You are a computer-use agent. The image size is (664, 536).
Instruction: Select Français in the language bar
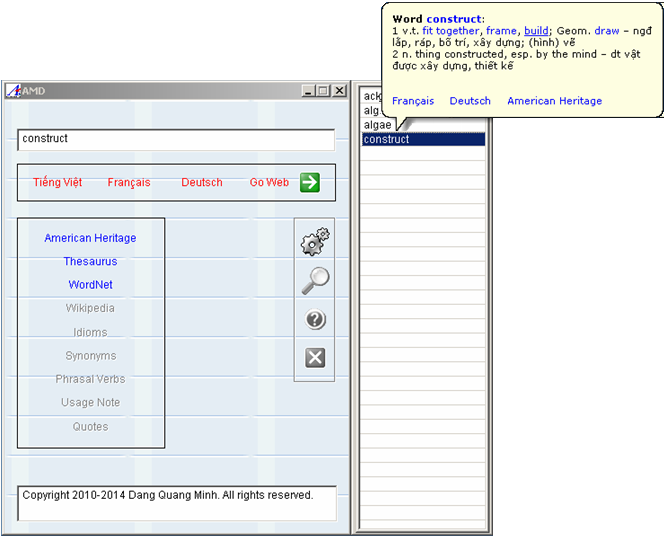[129, 183]
